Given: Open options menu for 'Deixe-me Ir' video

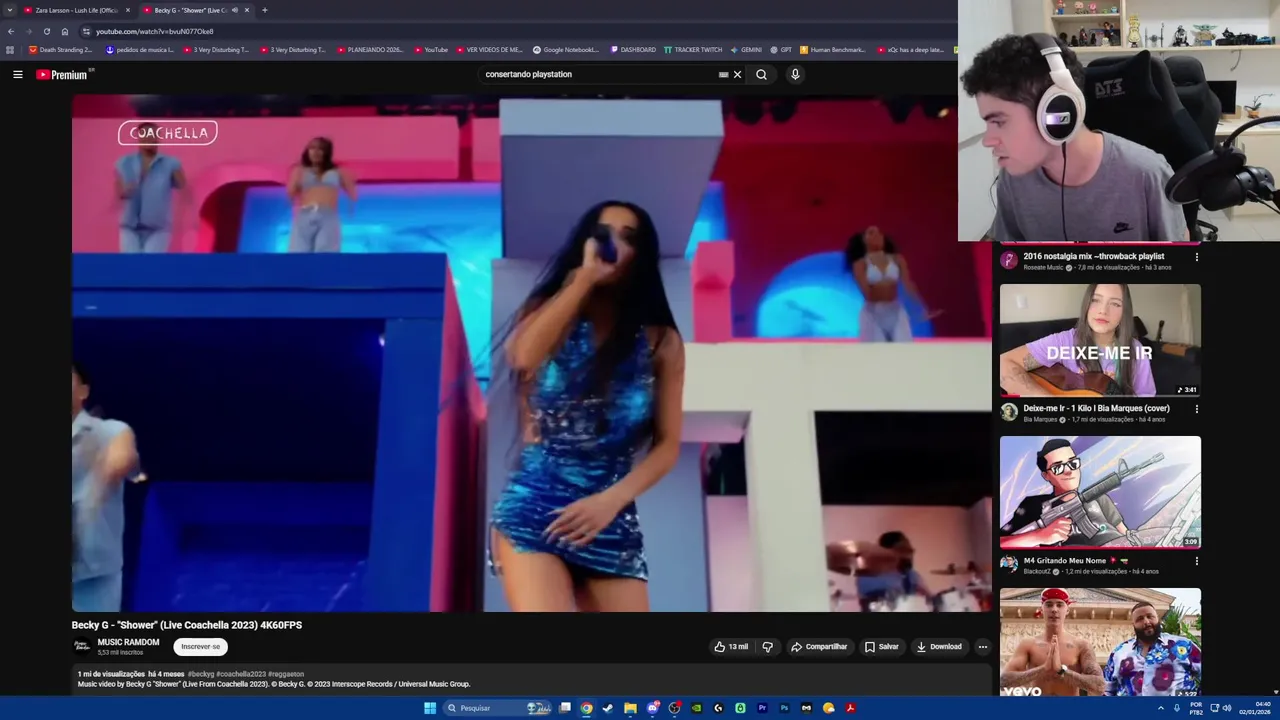Looking at the screenshot, I should [1196, 409].
